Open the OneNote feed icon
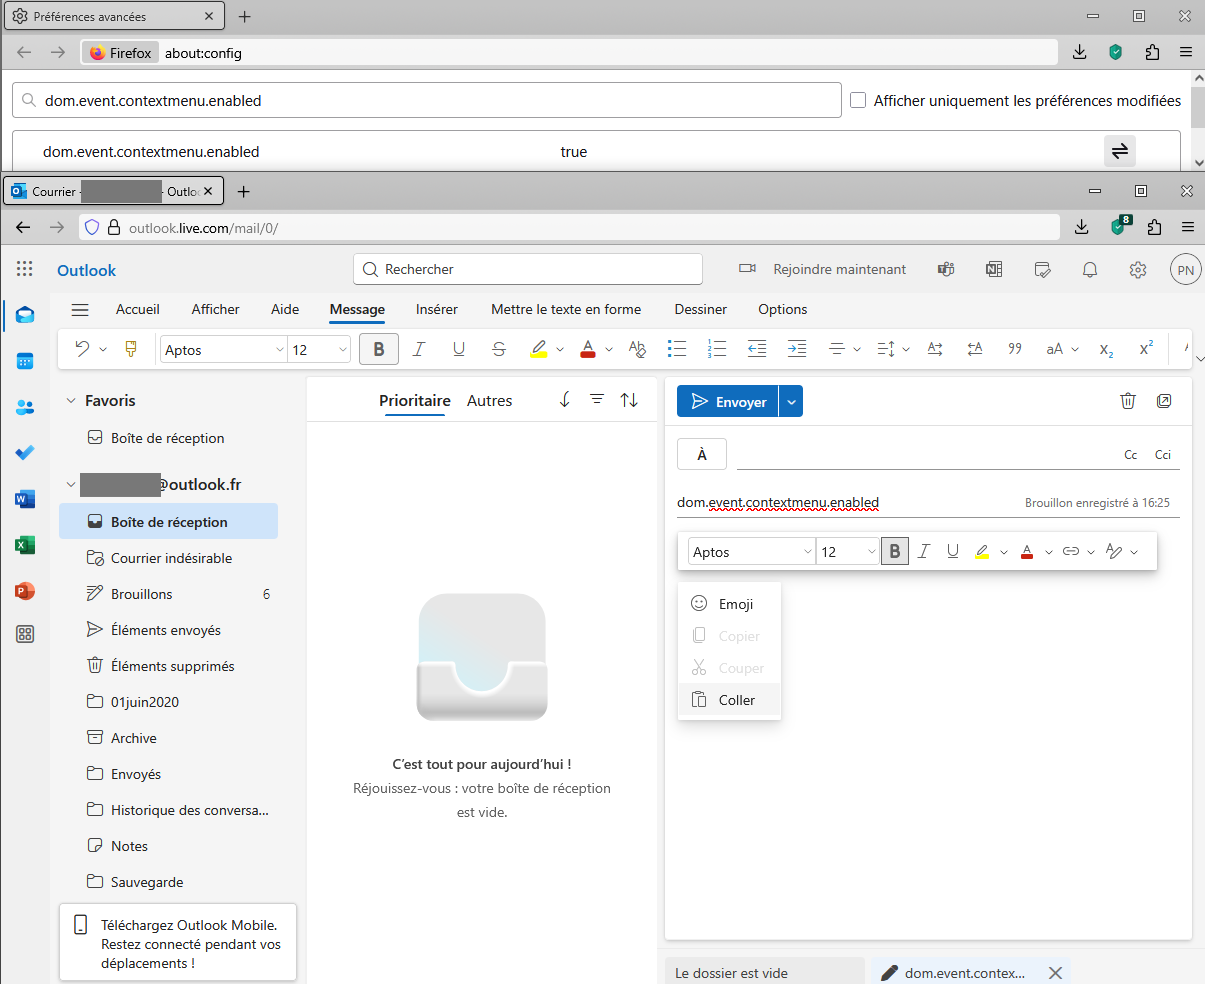 (x=994, y=270)
